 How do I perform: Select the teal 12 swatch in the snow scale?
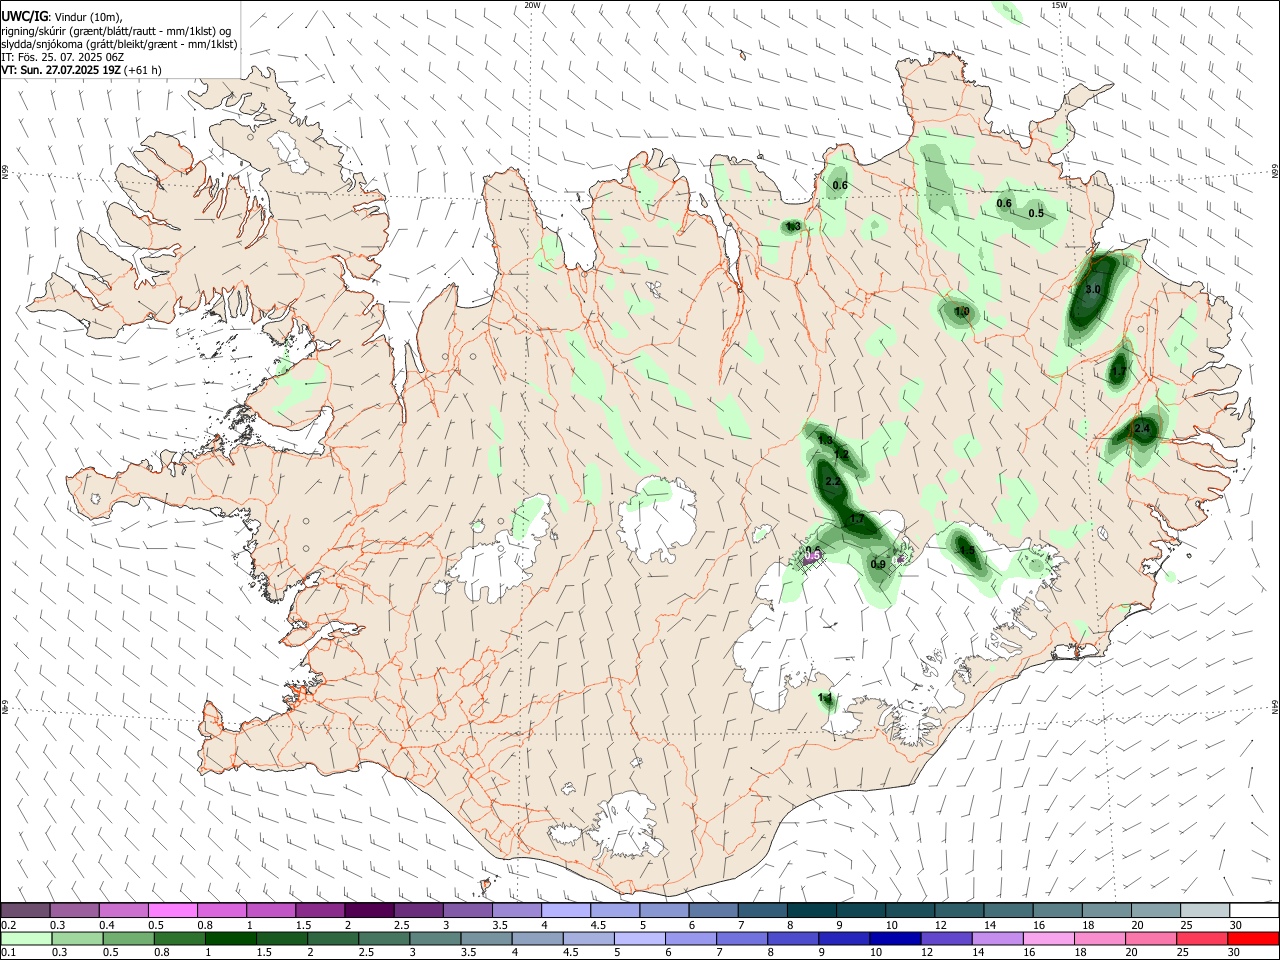pyautogui.click(x=958, y=911)
